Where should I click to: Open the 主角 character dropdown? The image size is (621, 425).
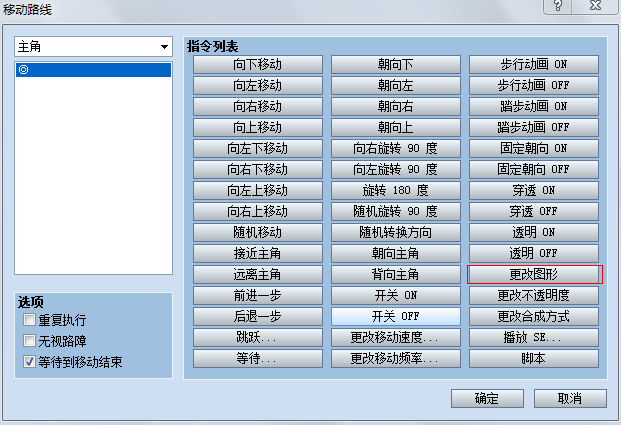coord(93,47)
